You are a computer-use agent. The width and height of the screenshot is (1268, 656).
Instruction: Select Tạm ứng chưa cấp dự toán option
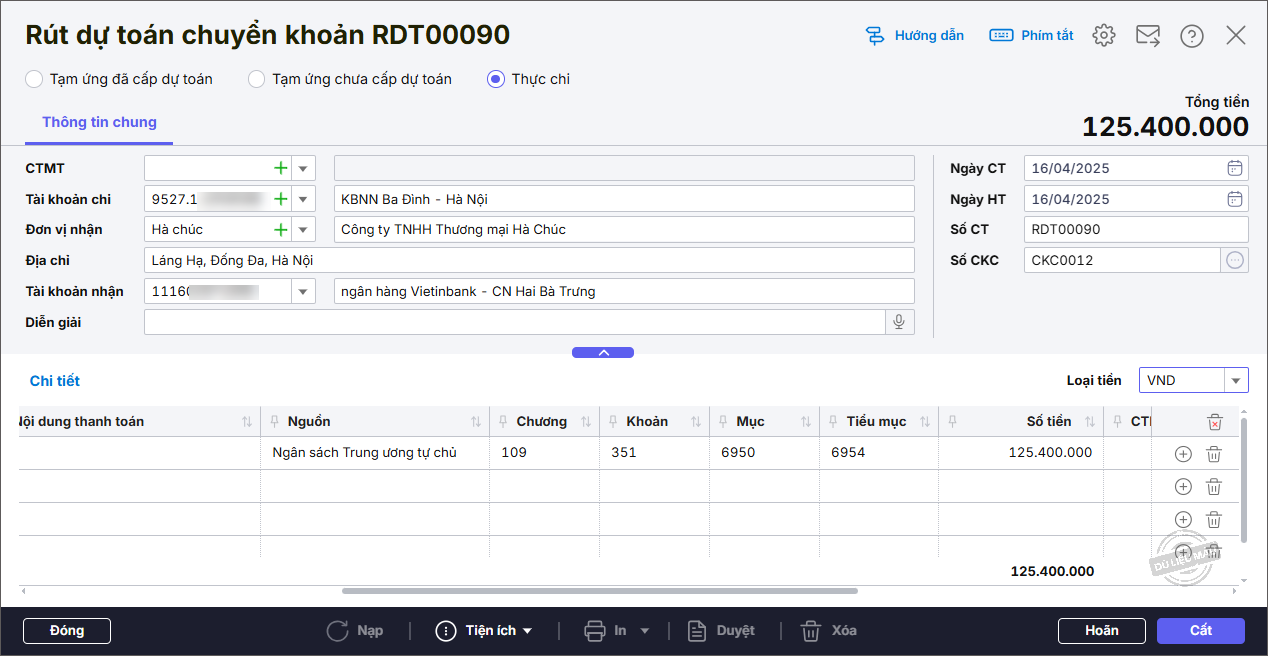coord(257,79)
